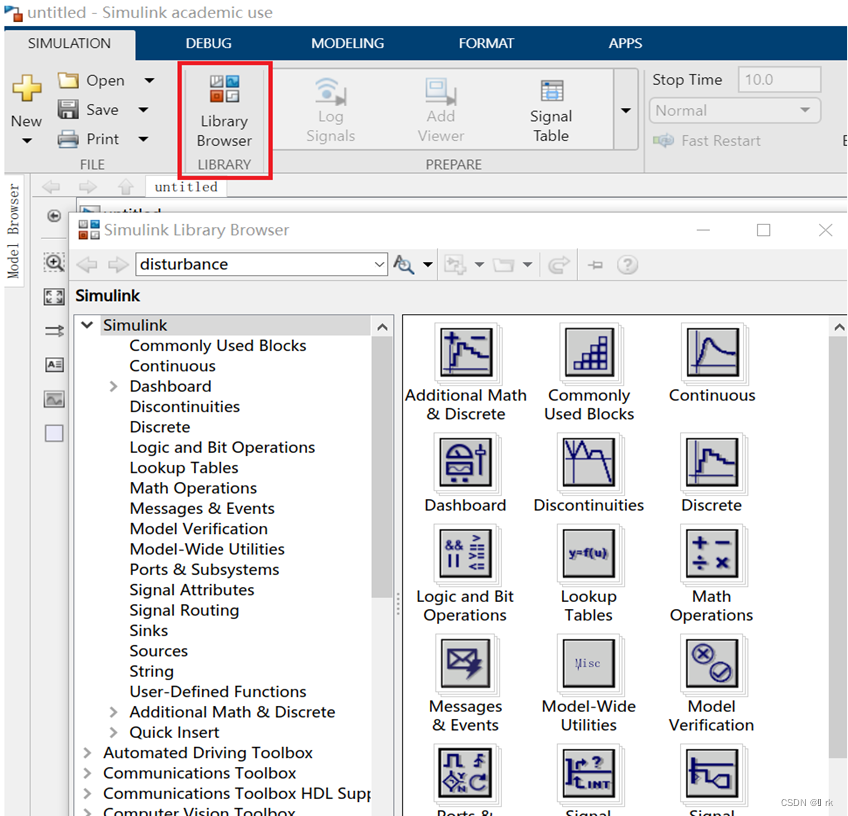
Task: Open the Model Browser side panel
Action: pos(14,231)
